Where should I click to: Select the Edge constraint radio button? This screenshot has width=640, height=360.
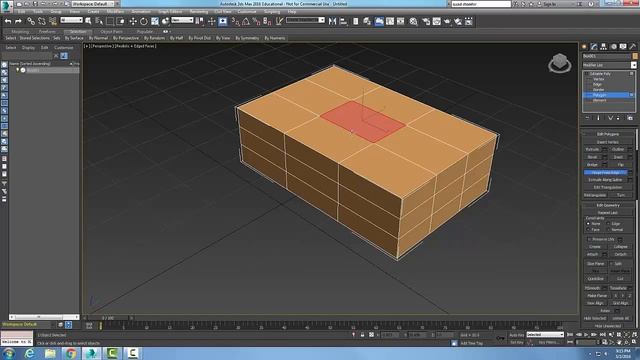point(608,224)
